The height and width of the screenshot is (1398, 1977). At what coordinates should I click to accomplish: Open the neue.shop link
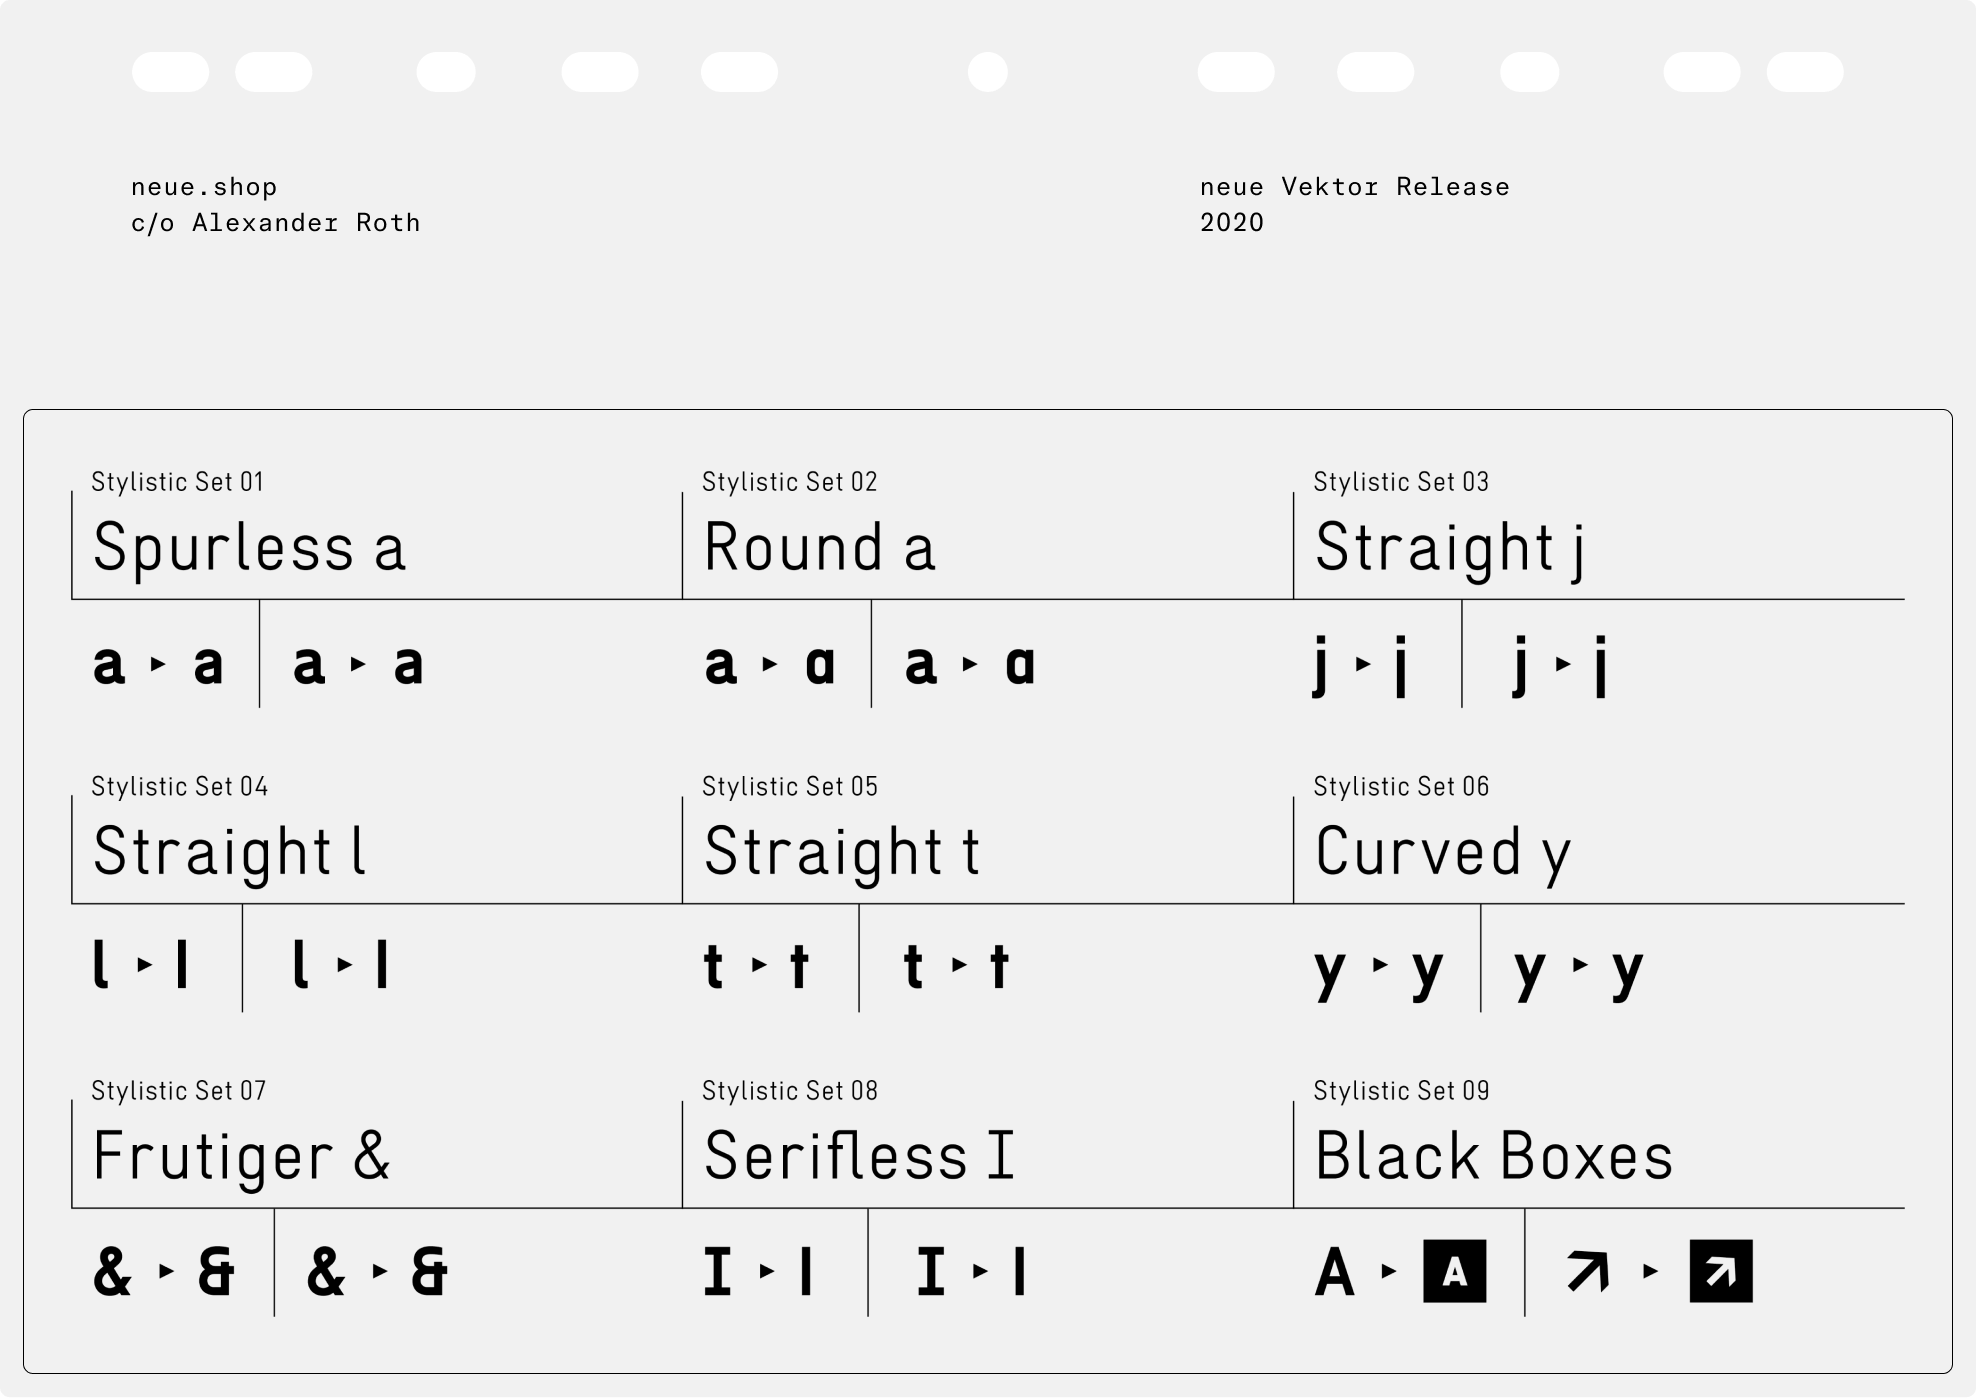pos(204,187)
